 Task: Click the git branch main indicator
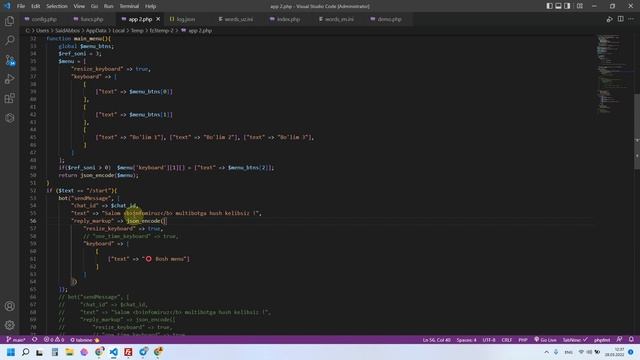(x=16, y=340)
